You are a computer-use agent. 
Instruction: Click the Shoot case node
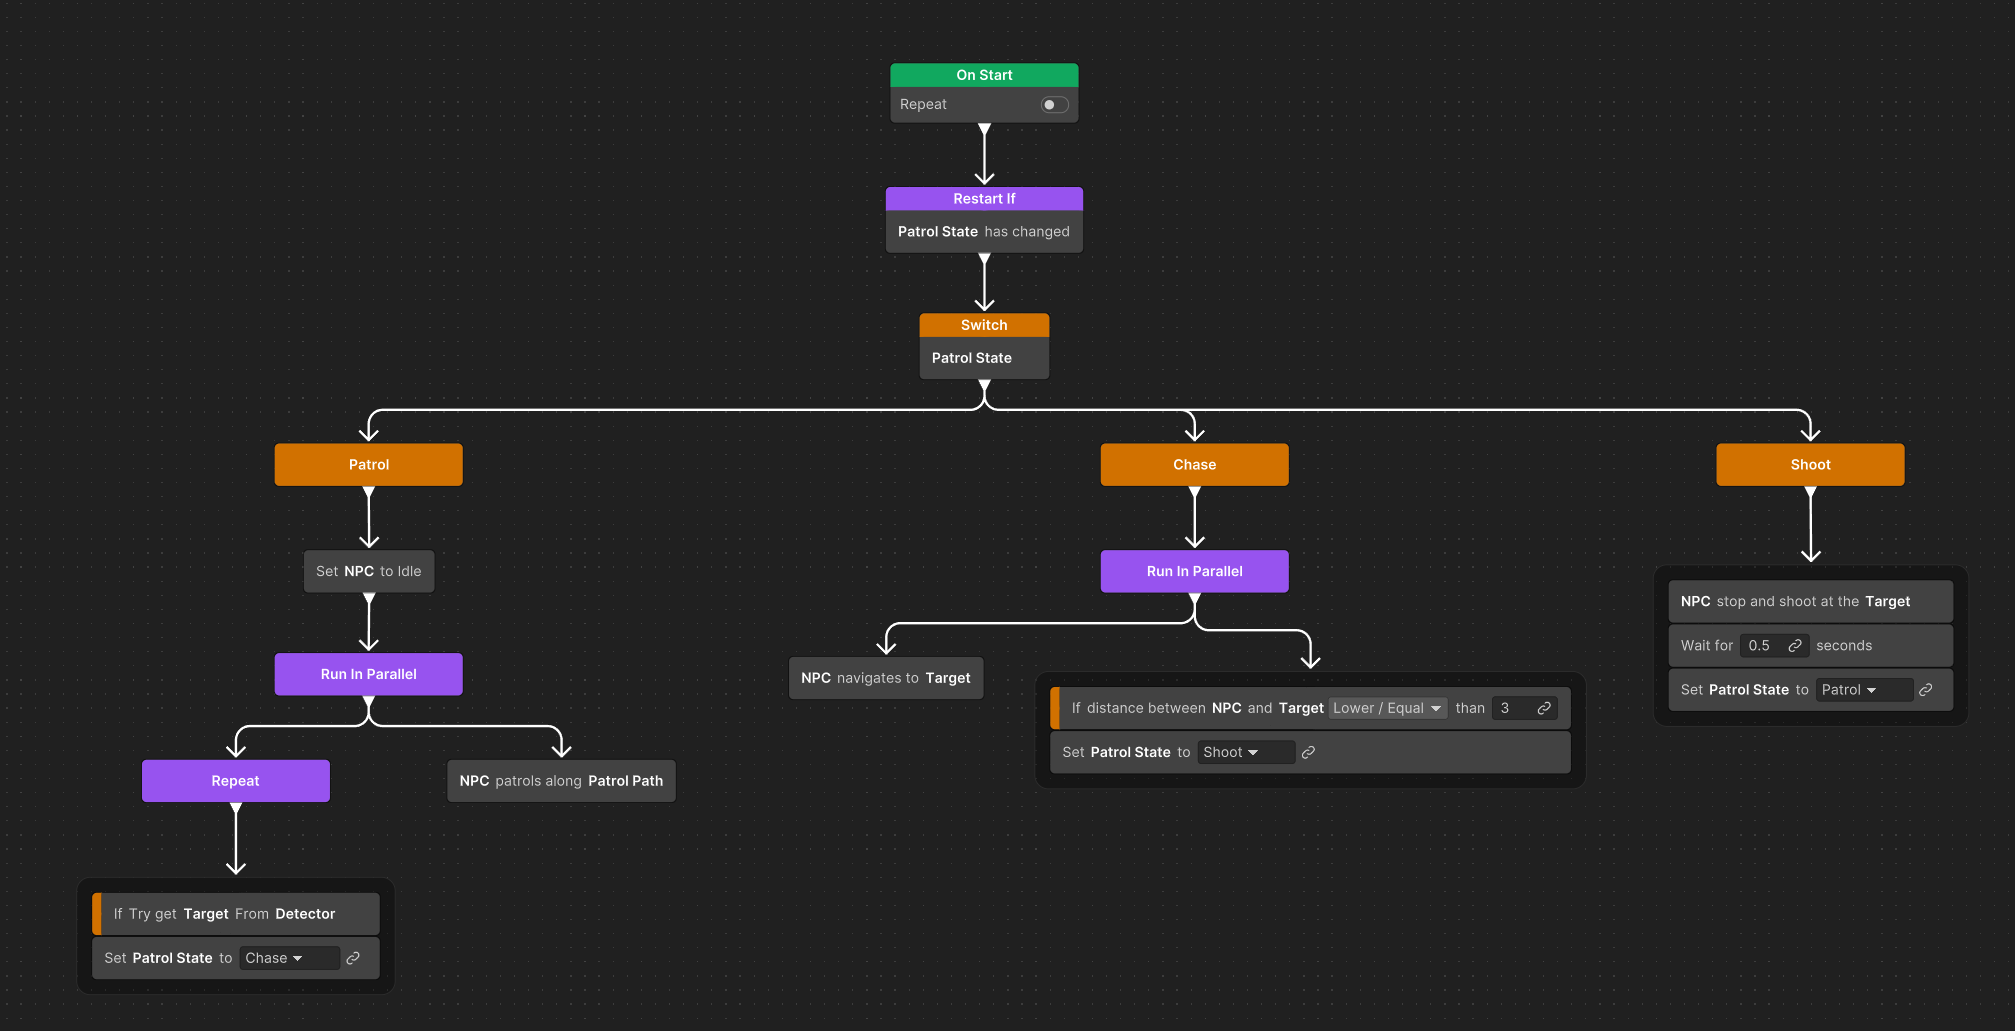[x=1810, y=464]
